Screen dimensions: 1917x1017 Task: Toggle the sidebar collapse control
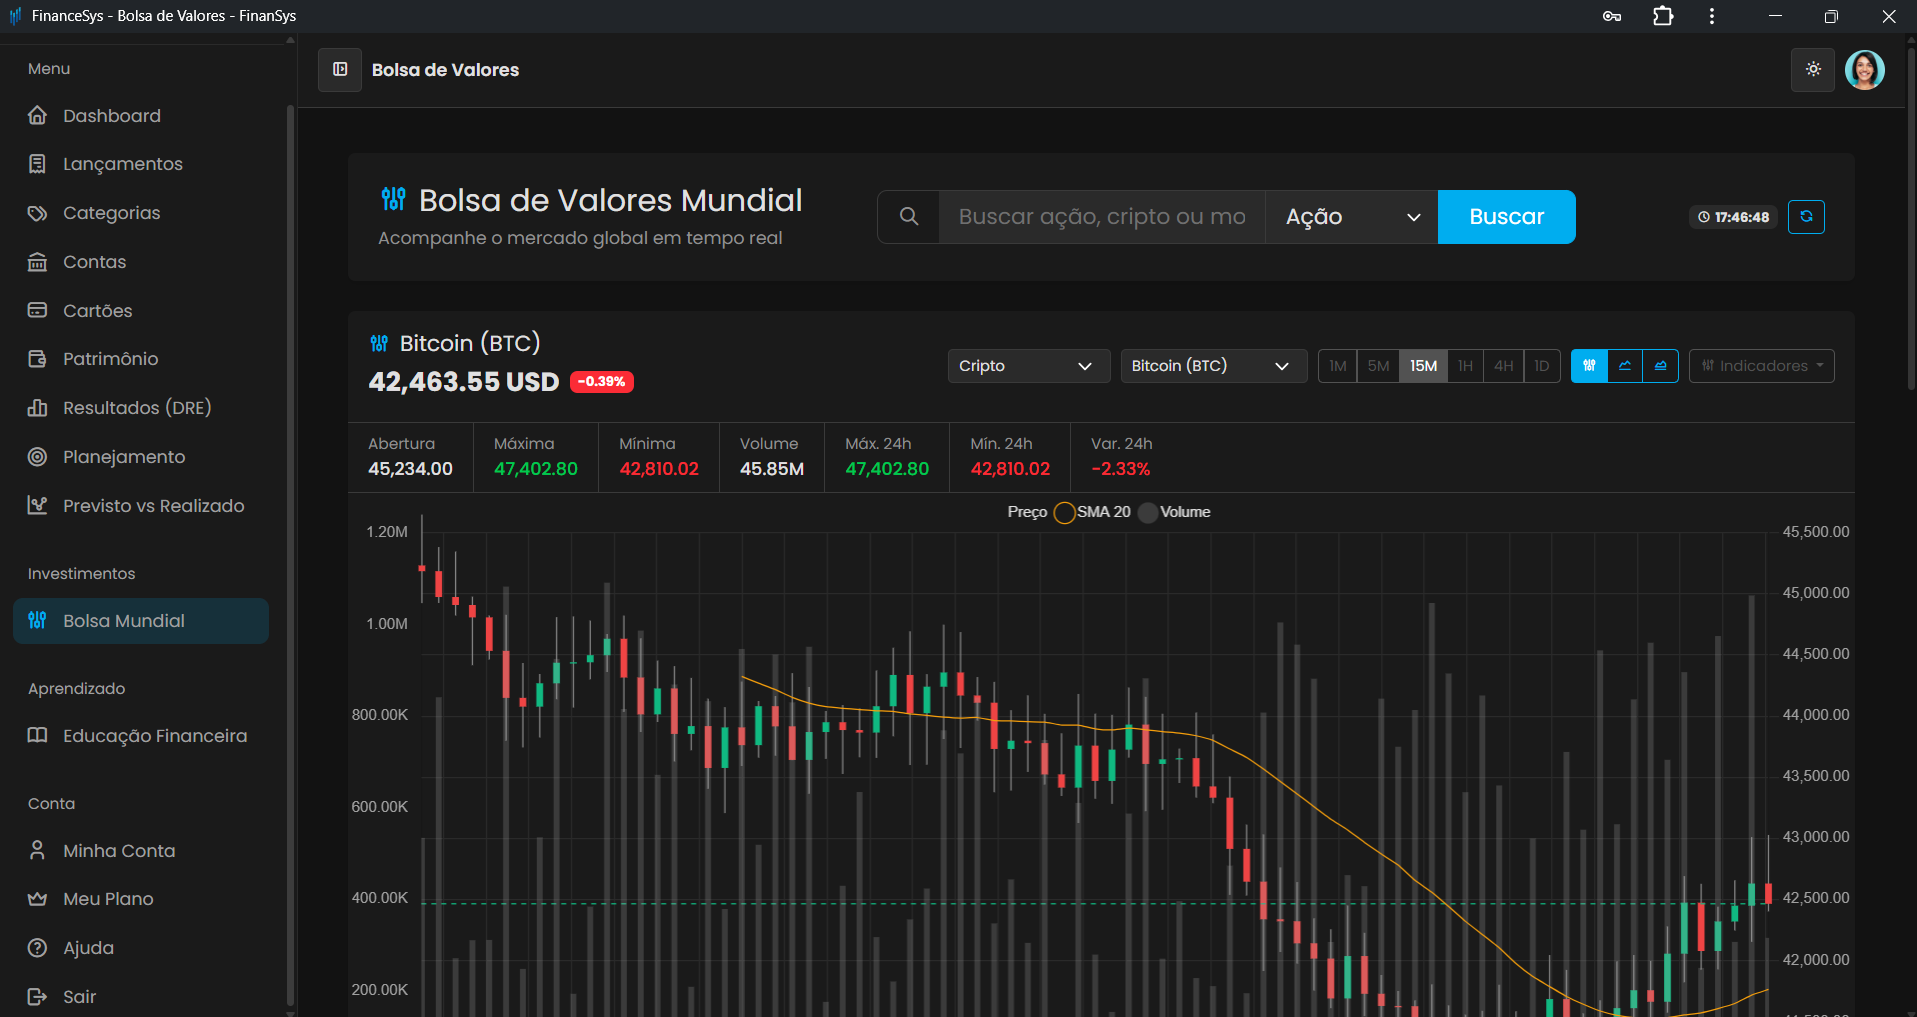(x=339, y=69)
